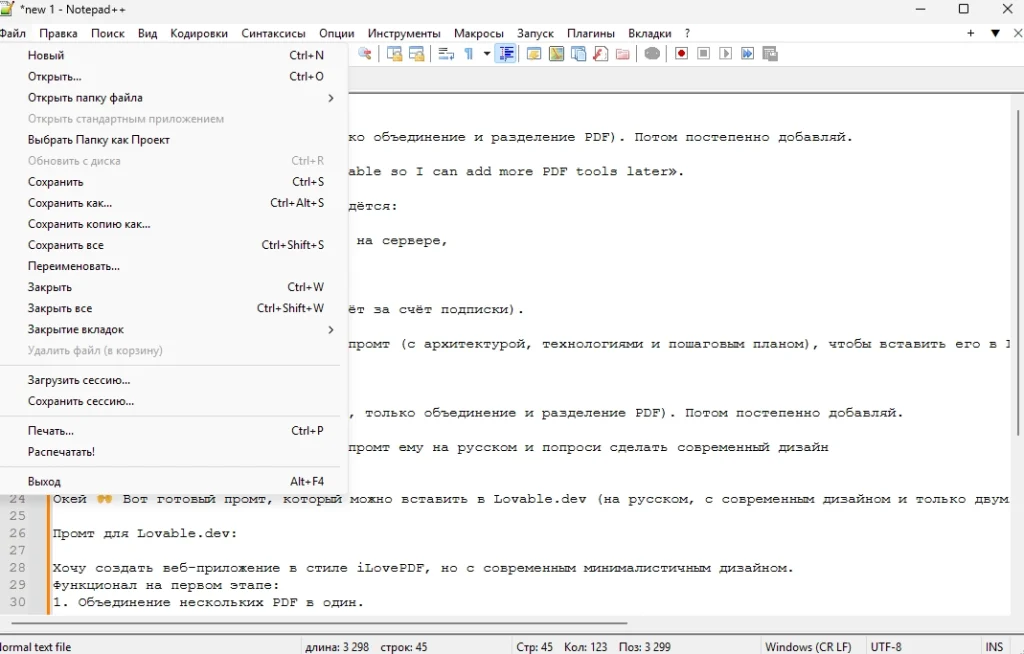Click 'Выход' to exit Notepad++
The image size is (1024, 654).
pos(44,482)
